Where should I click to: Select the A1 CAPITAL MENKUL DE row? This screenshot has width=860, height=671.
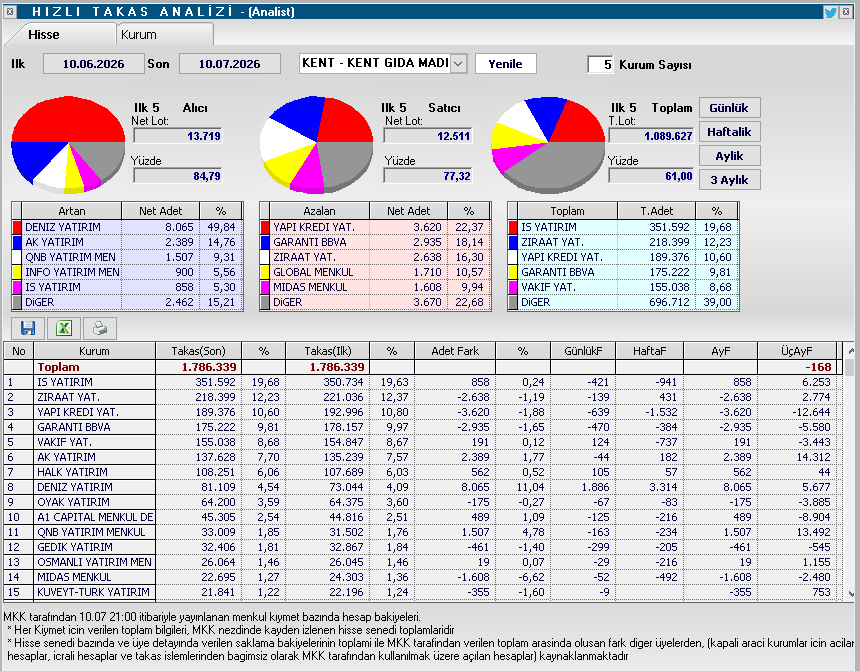tap(420, 517)
